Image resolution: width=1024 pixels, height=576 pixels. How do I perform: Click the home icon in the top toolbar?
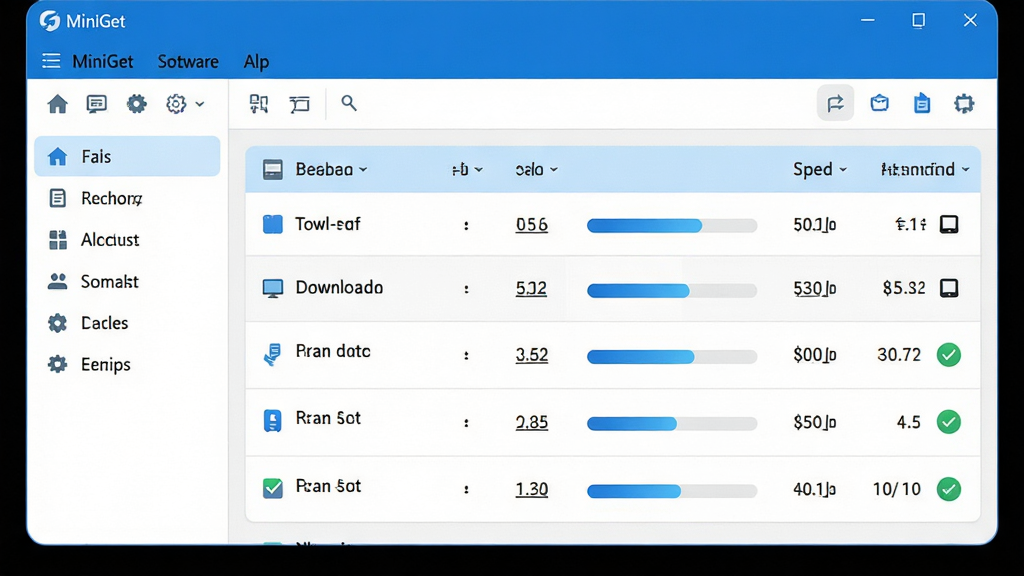click(x=57, y=104)
